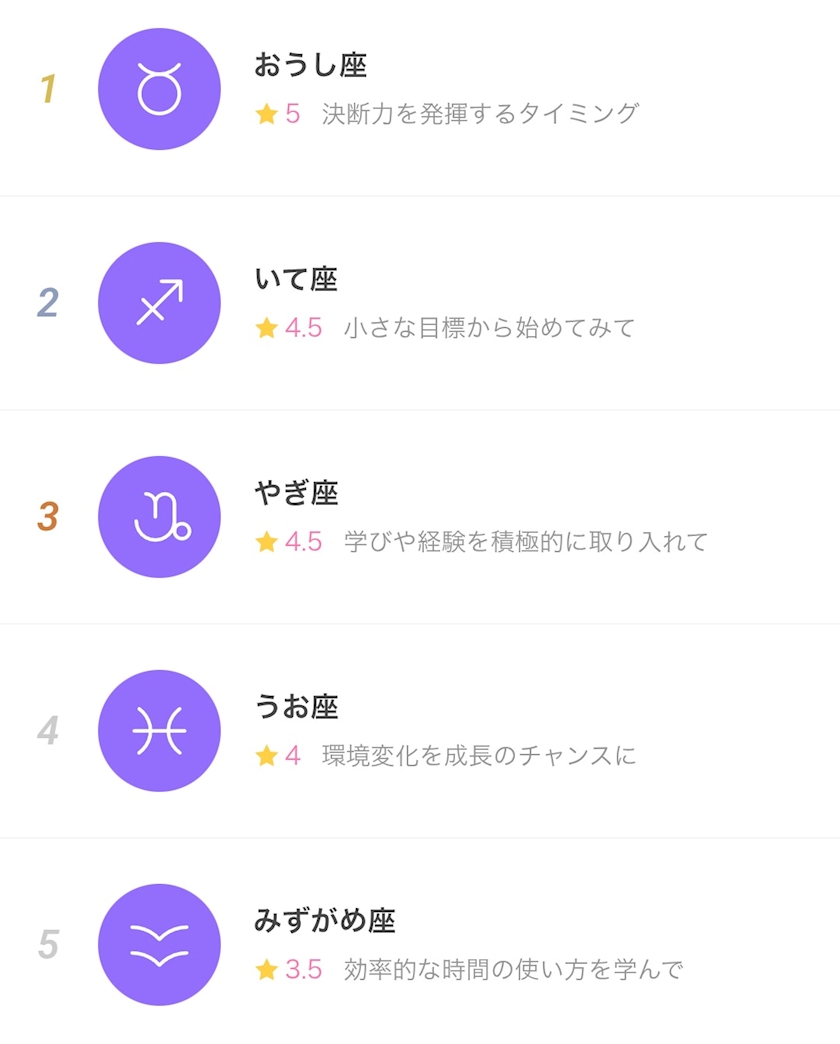Screen dimensions: 840x1044
Task: Tap the Pisces symbol icon
Action: coord(159,731)
